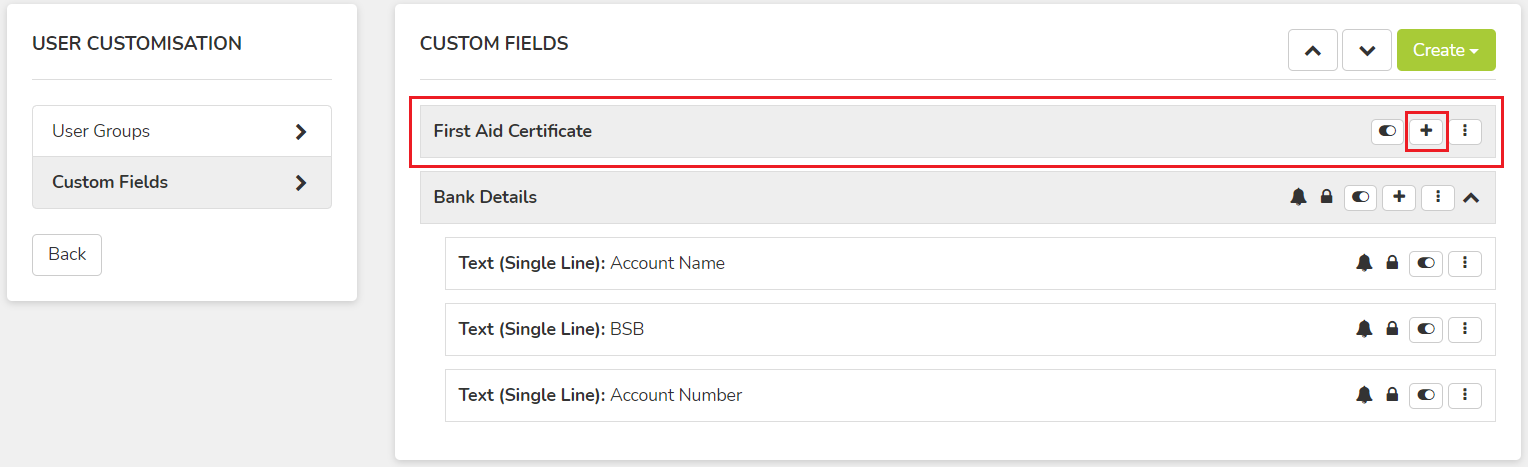This screenshot has width=1528, height=467.
Task: Move selected field down with arrow button
Action: (1367, 50)
